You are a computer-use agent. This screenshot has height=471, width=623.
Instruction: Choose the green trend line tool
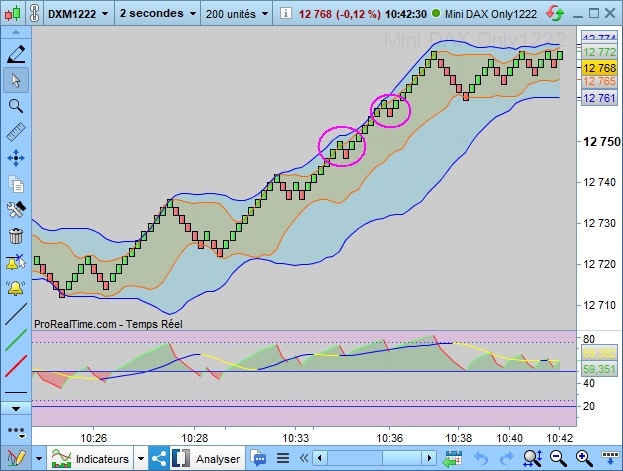[x=16, y=340]
